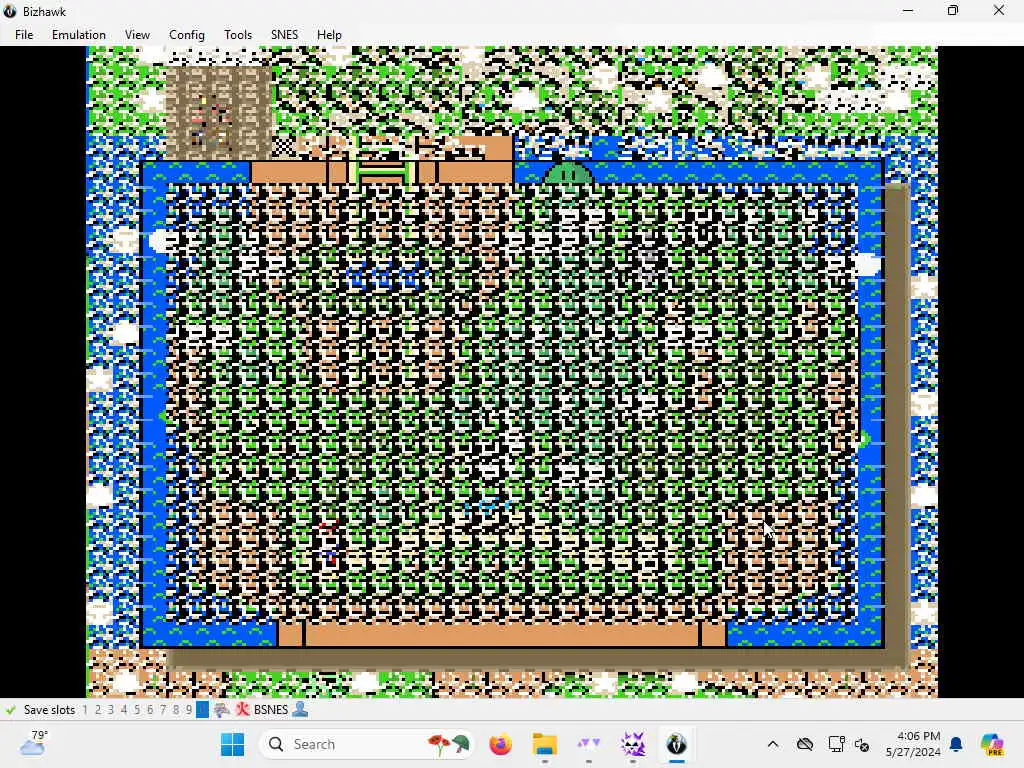Click the red kanji core icon
Screen dimensions: 1024x768
242,709
